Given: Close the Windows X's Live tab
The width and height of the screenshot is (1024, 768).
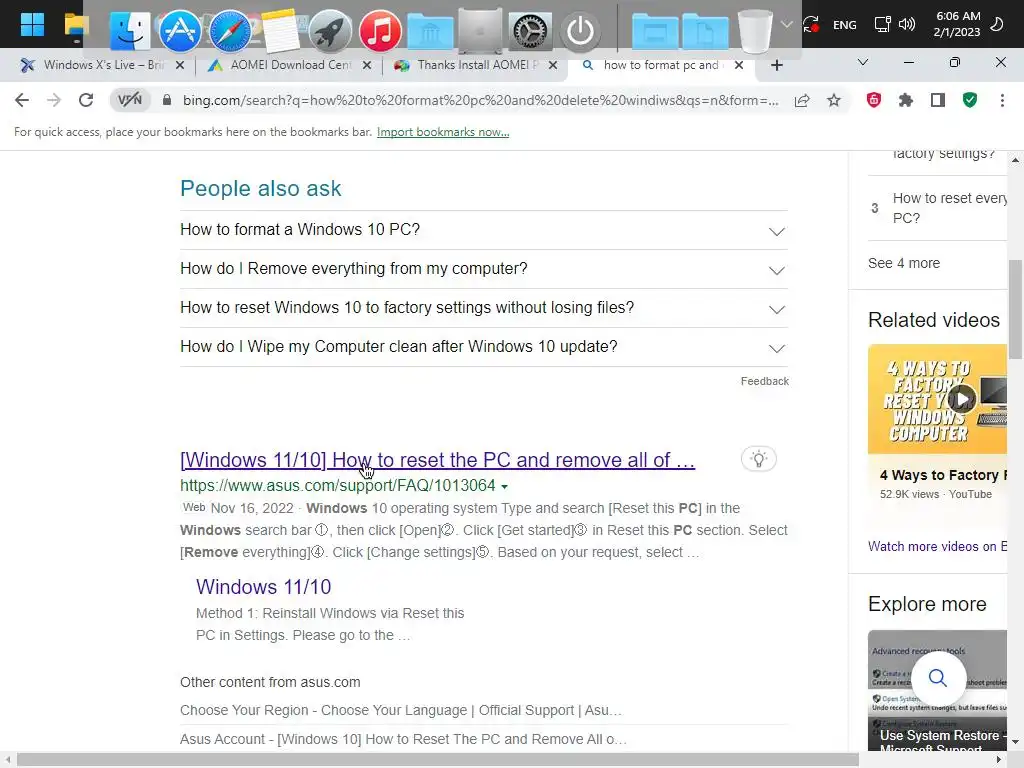Looking at the screenshot, I should (180, 65).
